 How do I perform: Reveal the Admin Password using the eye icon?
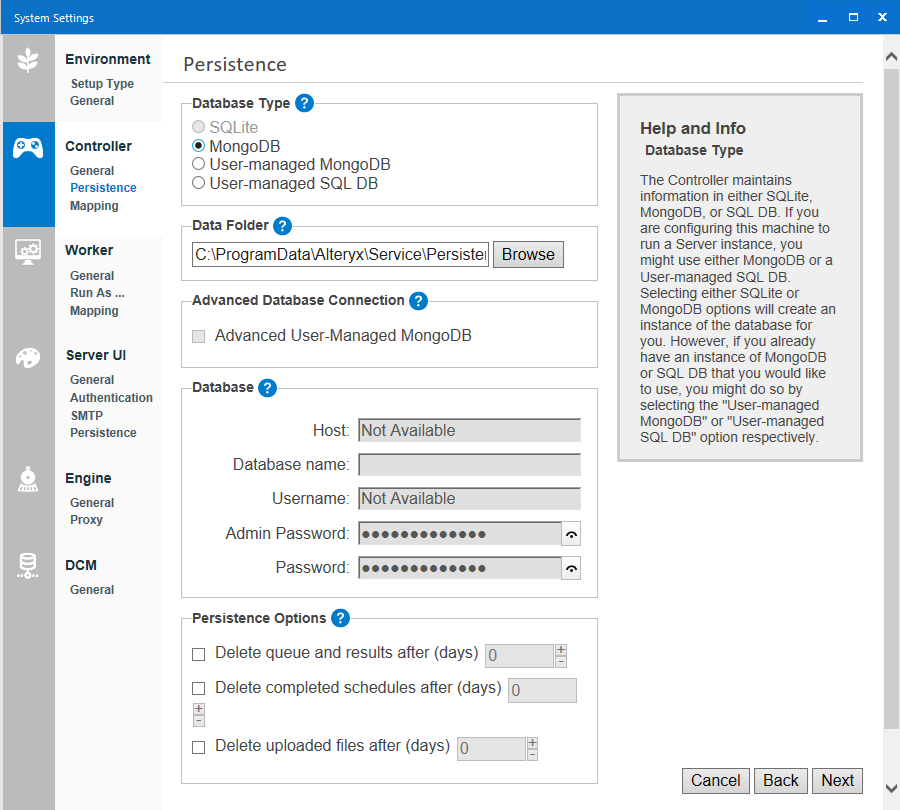[571, 533]
